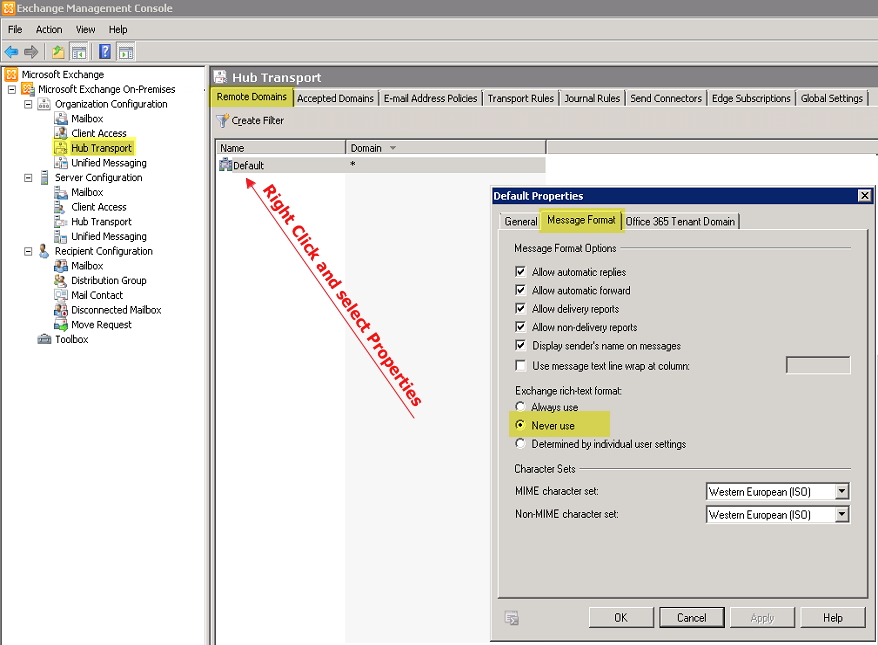The image size is (878, 645).
Task: Click the Forward arrow toolbar icon
Action: click(31, 52)
